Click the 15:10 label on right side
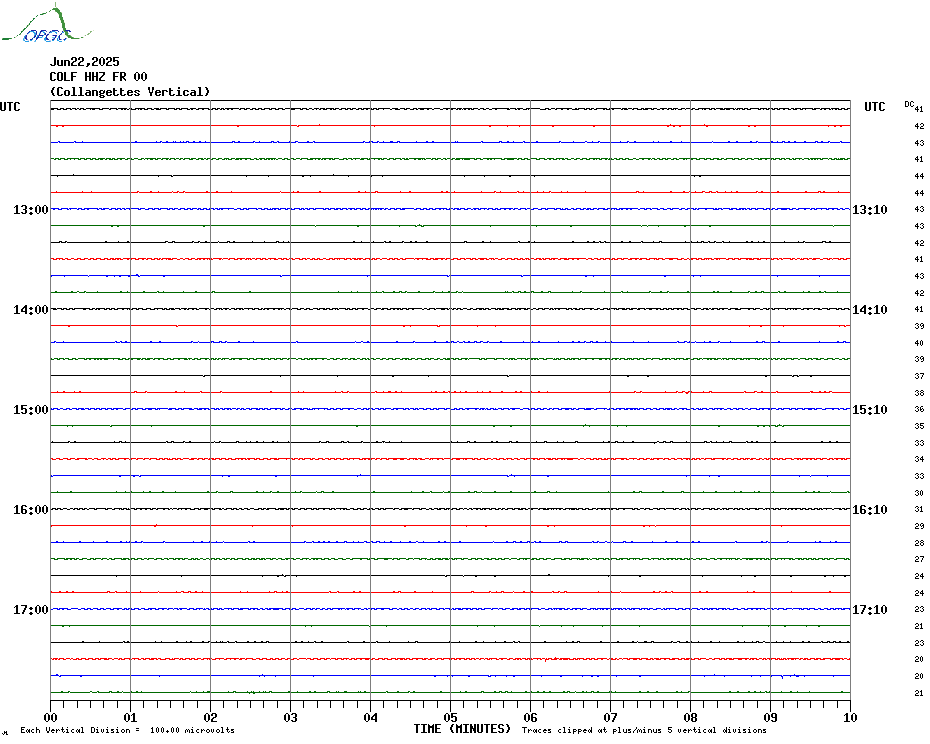 869,410
